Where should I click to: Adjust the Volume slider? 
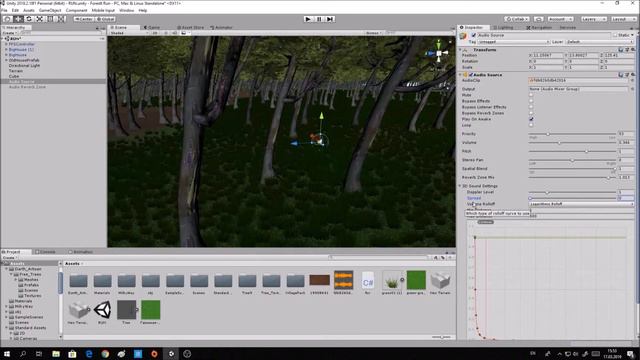coord(572,142)
